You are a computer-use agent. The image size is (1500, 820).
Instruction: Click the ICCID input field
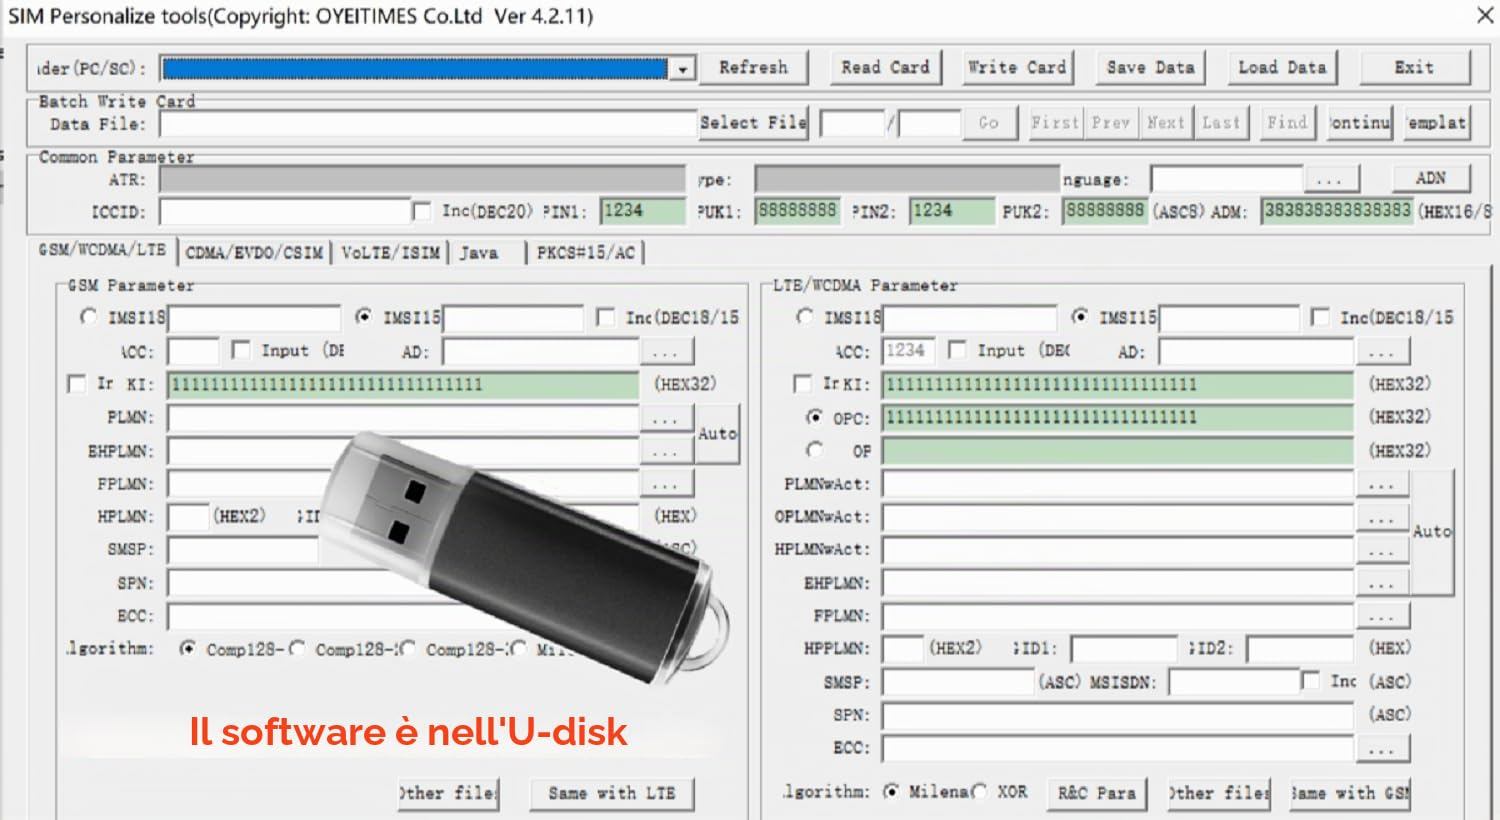(286, 211)
